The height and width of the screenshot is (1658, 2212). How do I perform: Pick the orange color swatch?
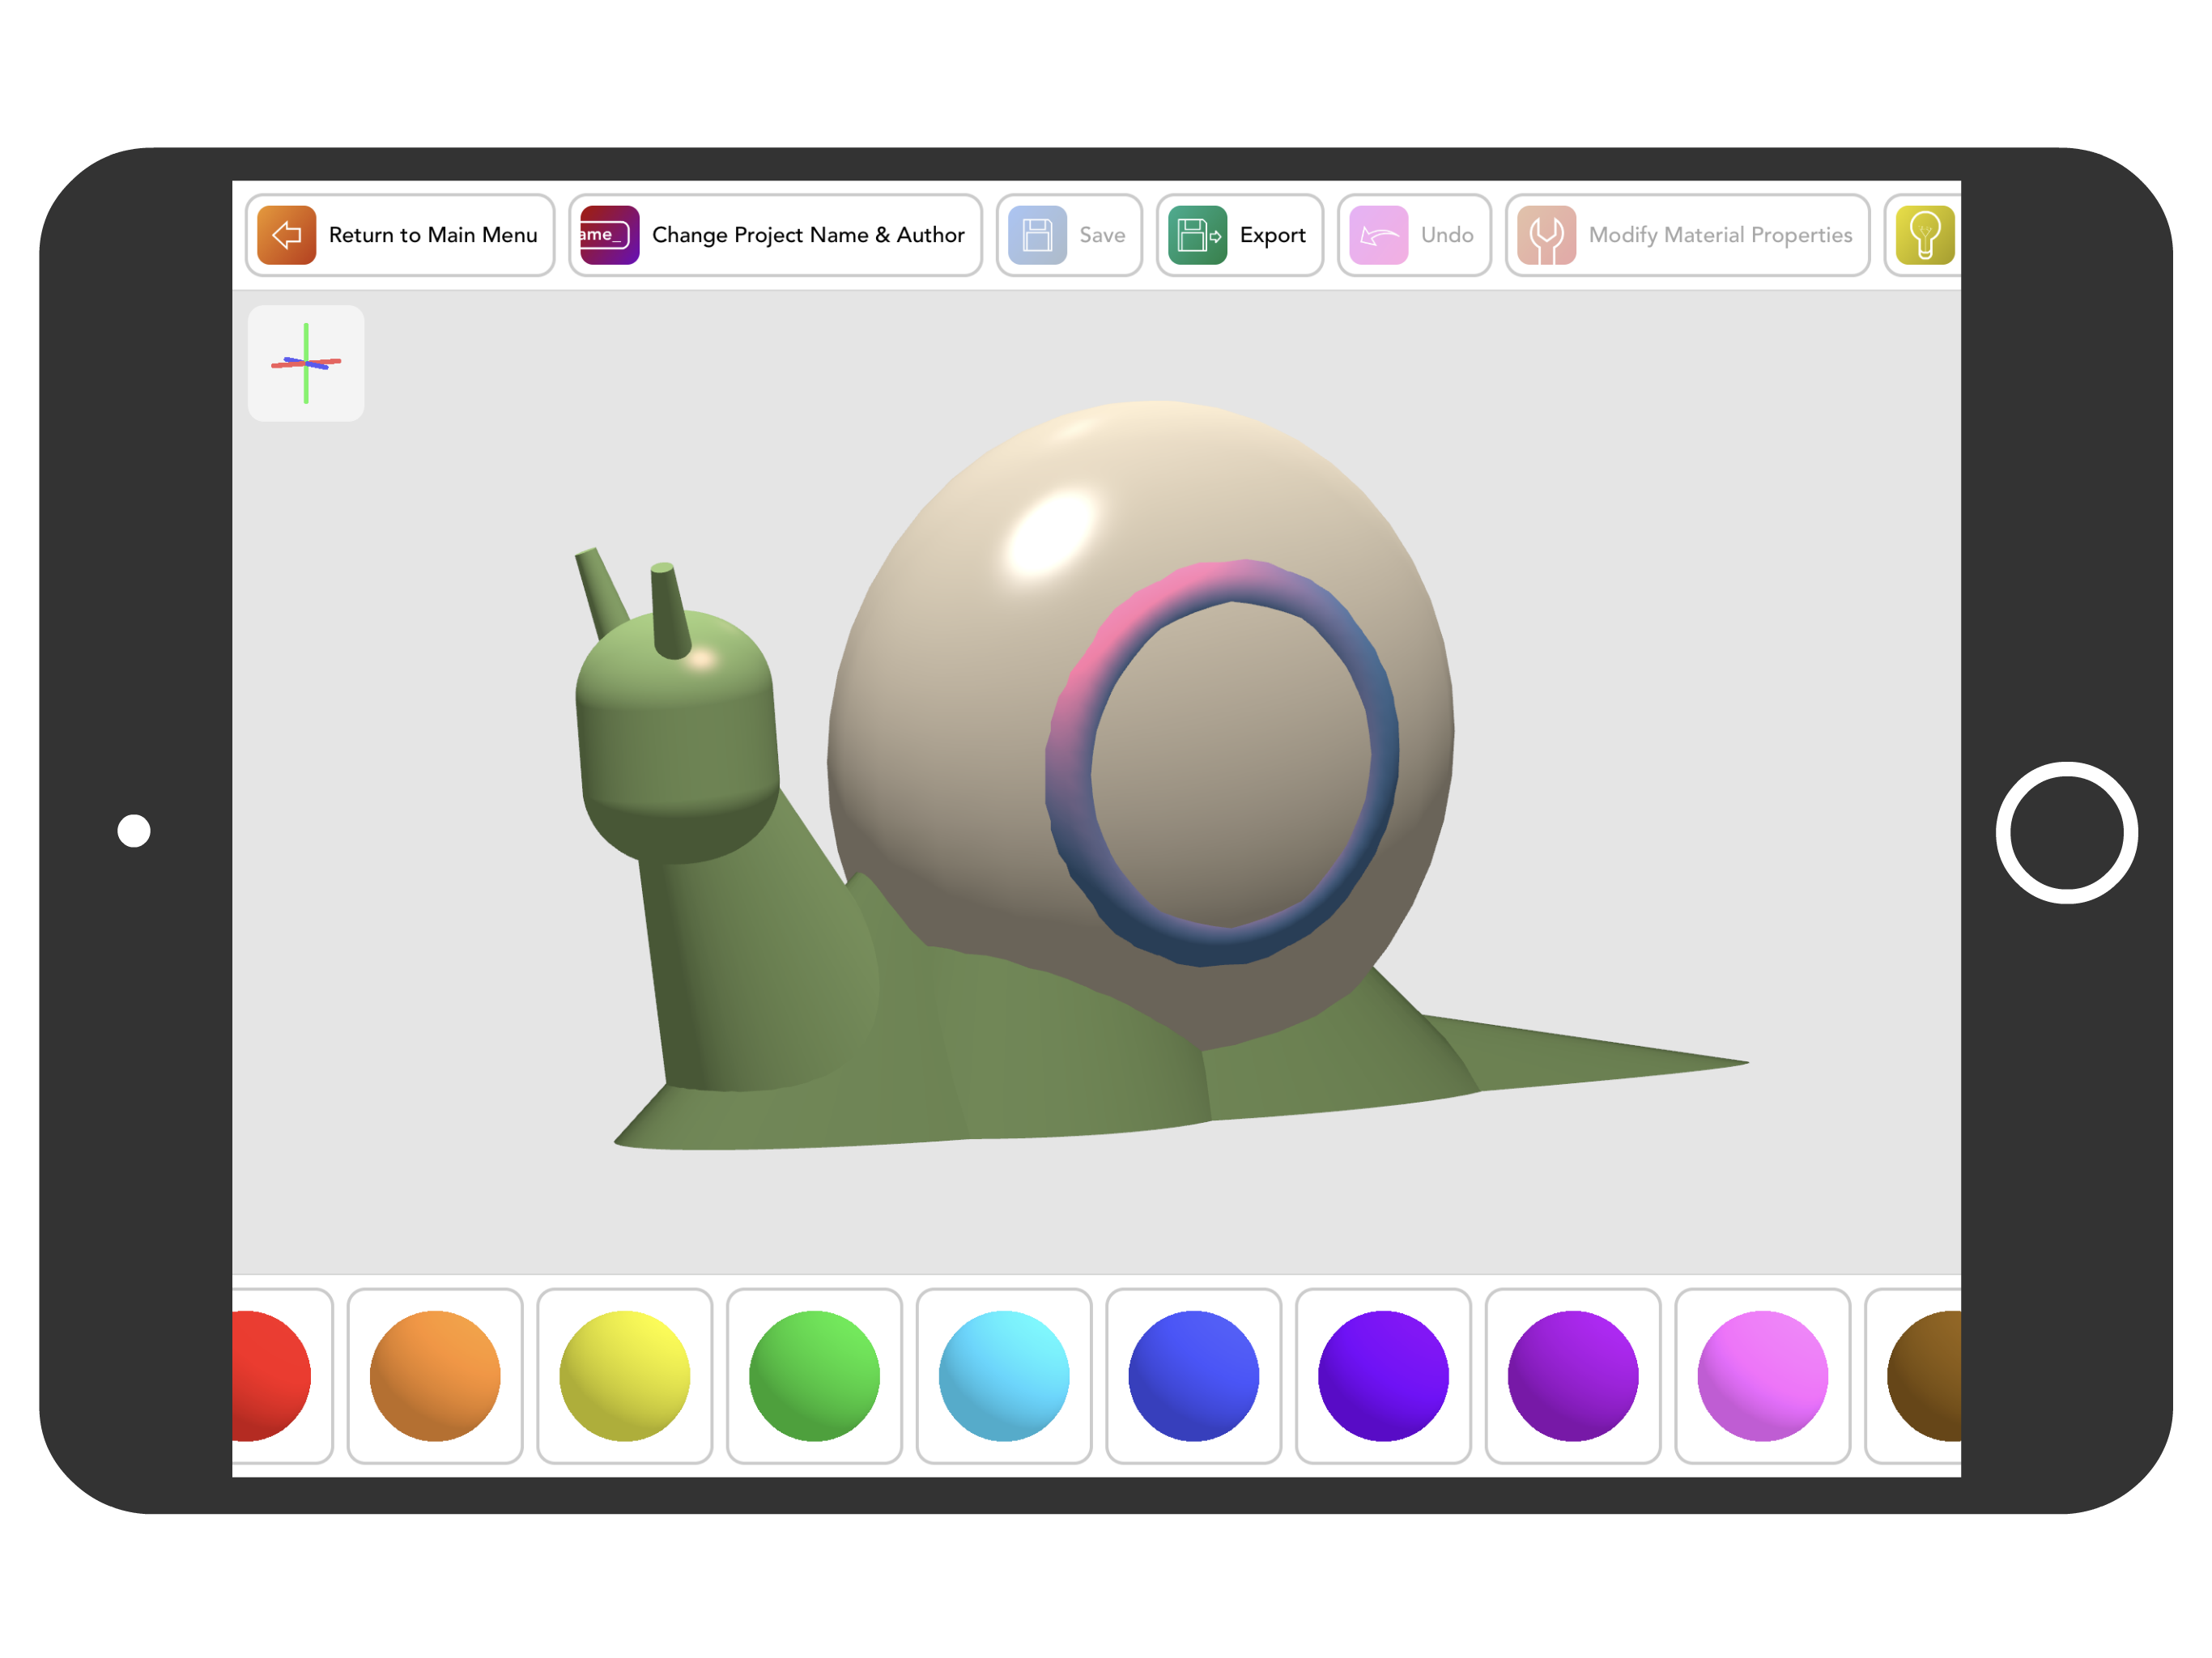[435, 1376]
